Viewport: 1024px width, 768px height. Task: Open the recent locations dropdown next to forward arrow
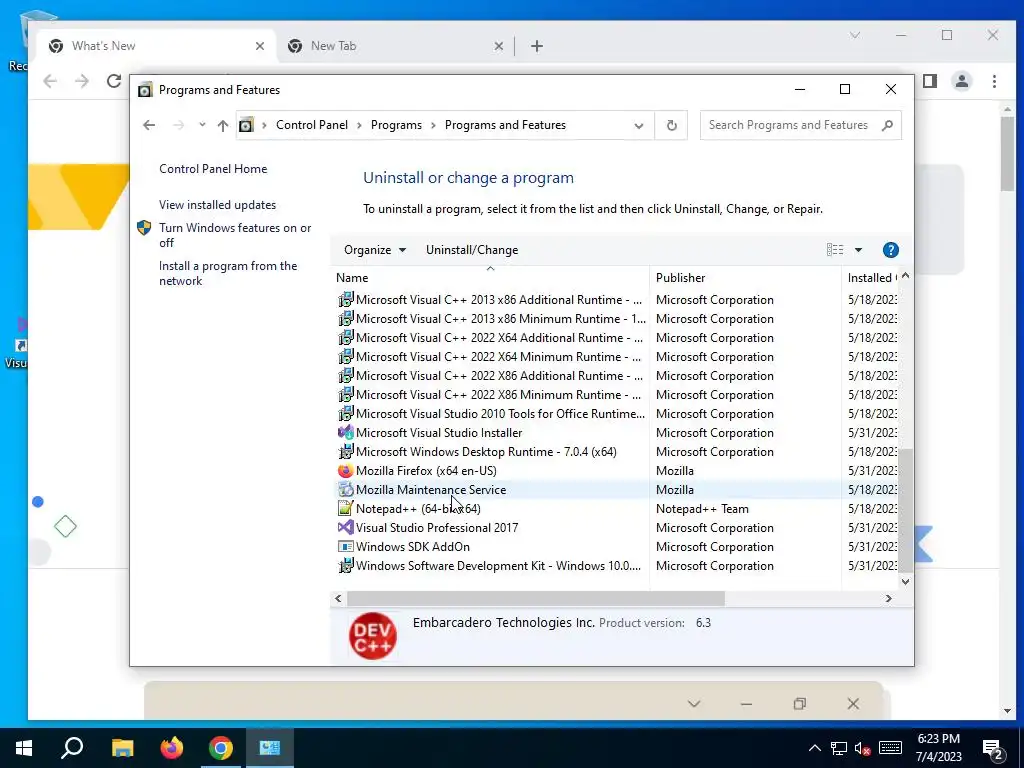pos(202,125)
